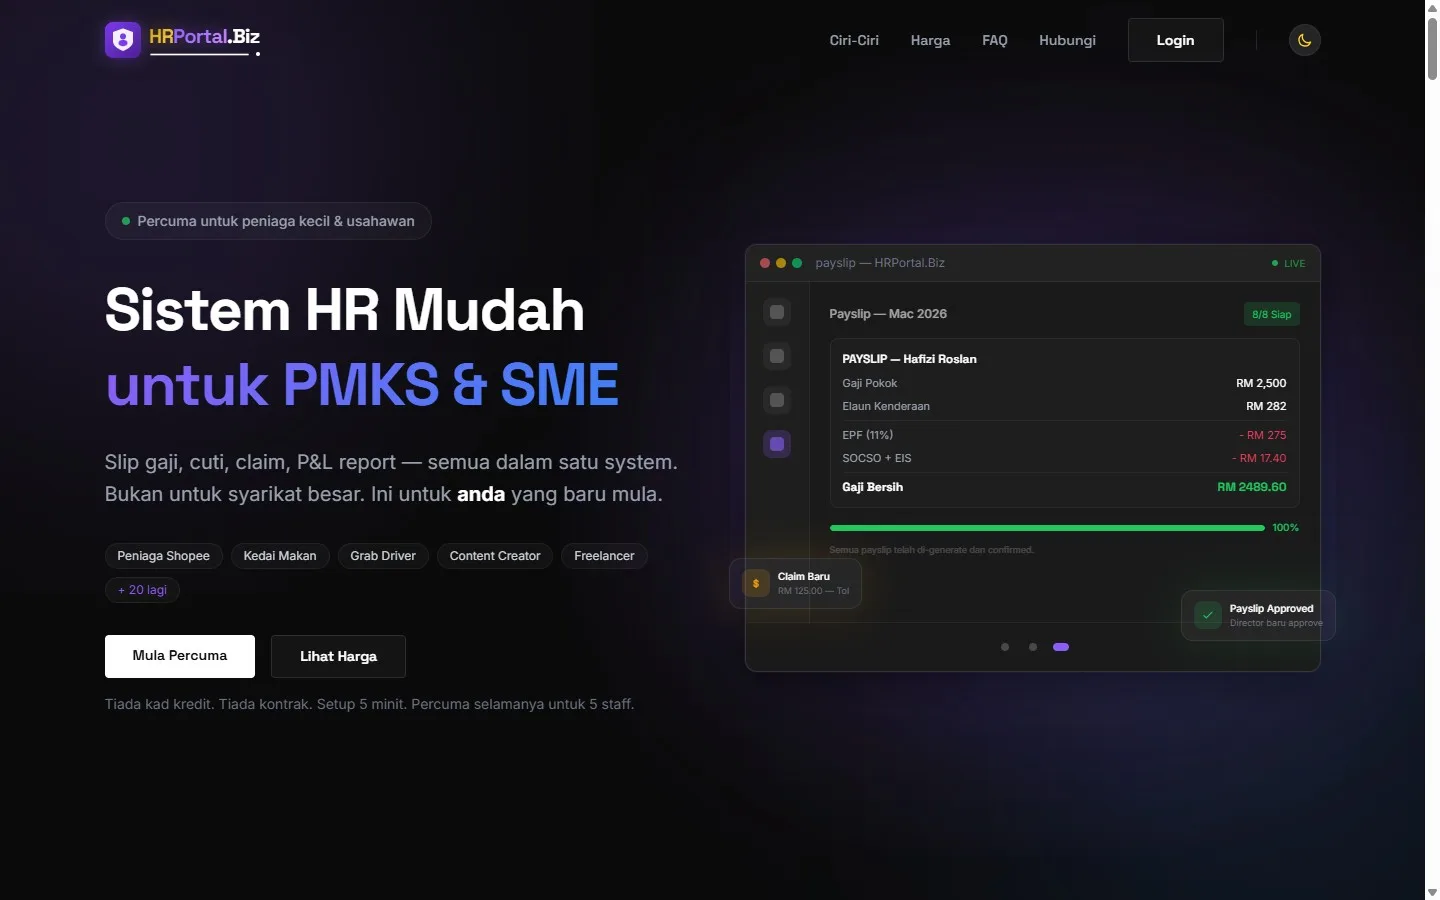Select the third sidebar icon in the payslip window
The height and width of the screenshot is (900, 1440).
[x=777, y=400]
